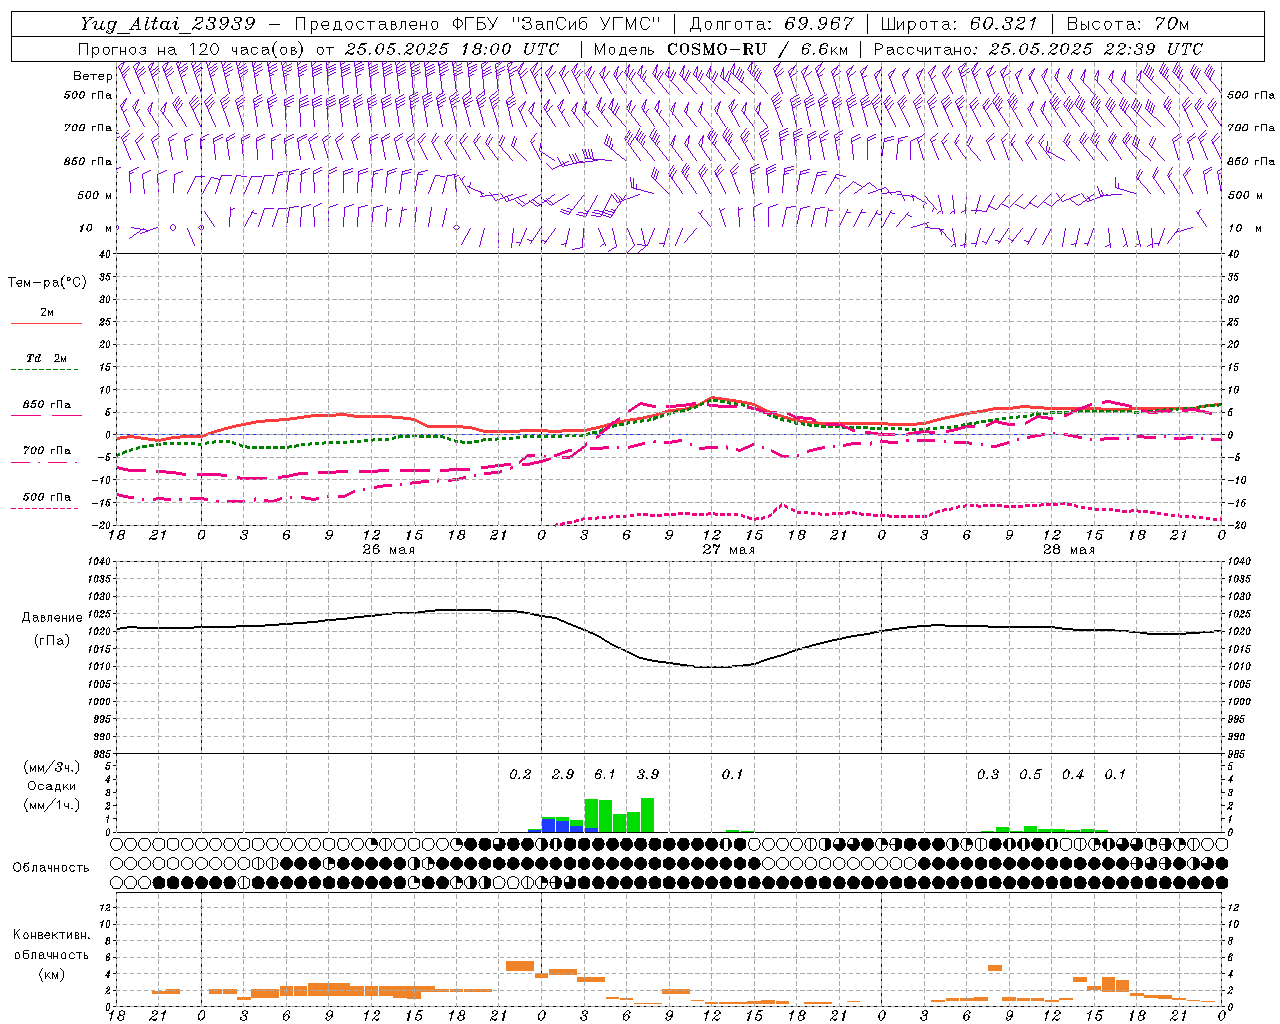Select the Конвективн. convective cloud label

tap(51, 935)
